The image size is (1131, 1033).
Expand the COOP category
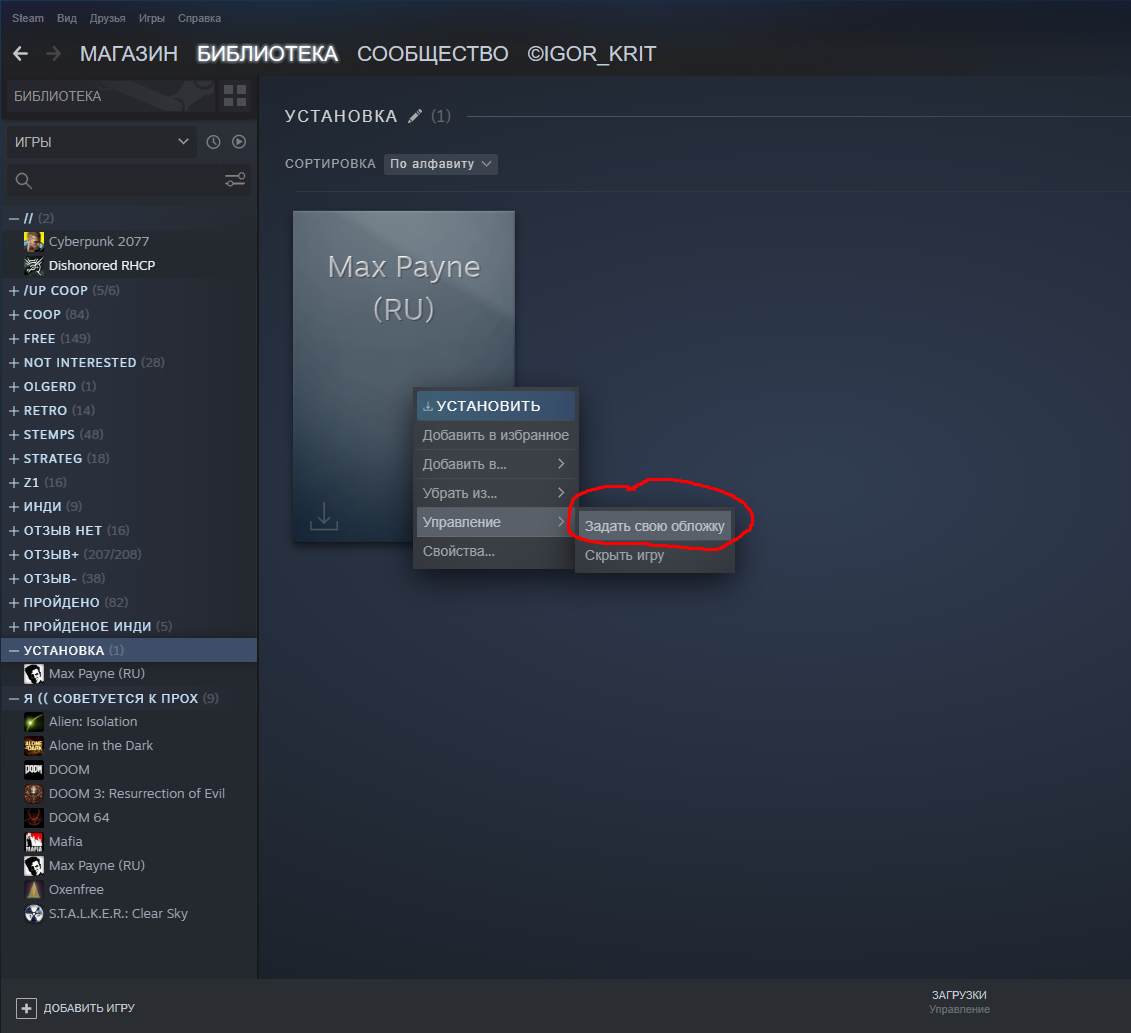tap(14, 315)
